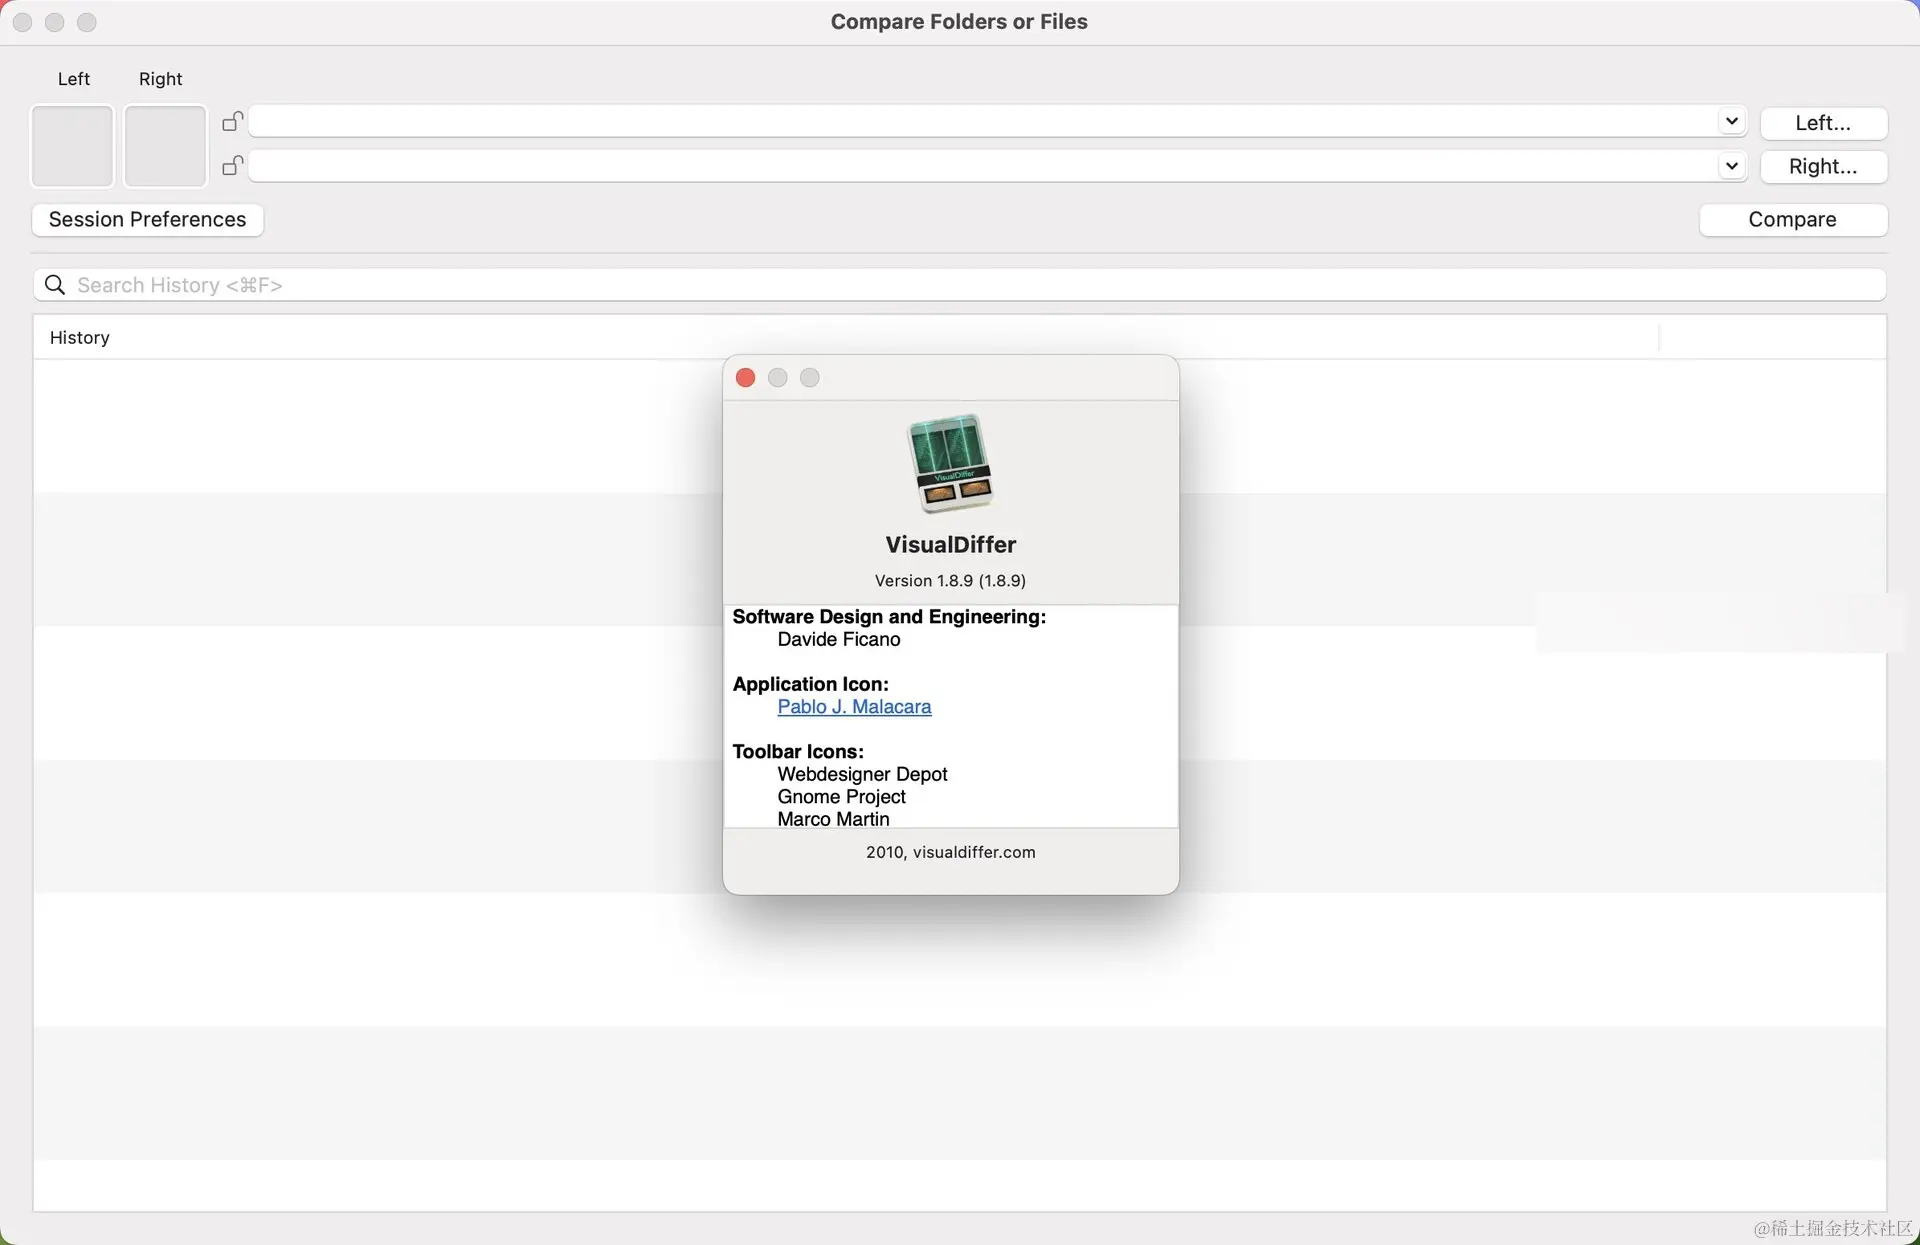
Task: Click the Right... browse button
Action: click(x=1822, y=167)
